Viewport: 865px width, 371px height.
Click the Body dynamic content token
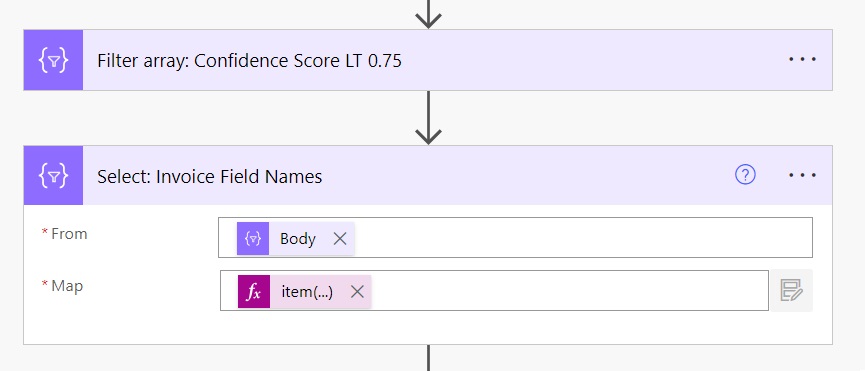(296, 239)
